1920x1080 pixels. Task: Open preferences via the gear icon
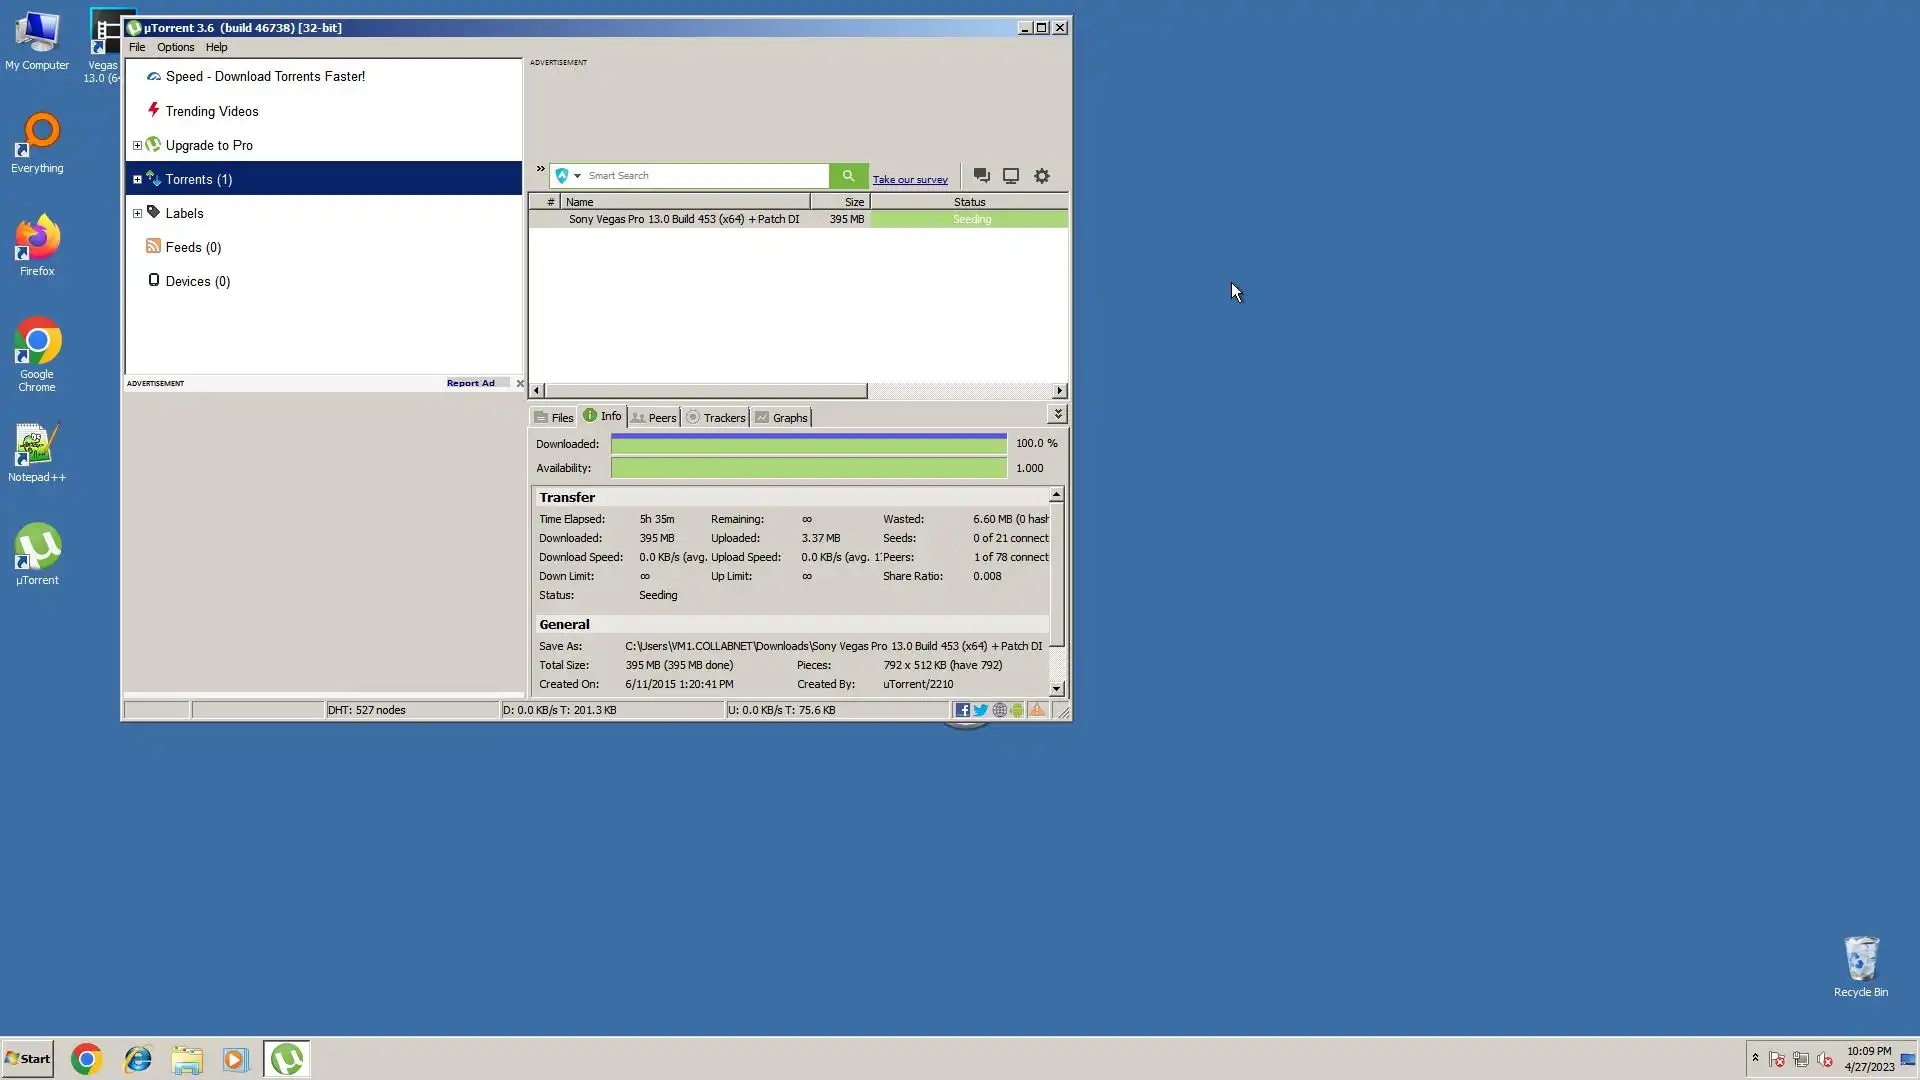[1042, 176]
